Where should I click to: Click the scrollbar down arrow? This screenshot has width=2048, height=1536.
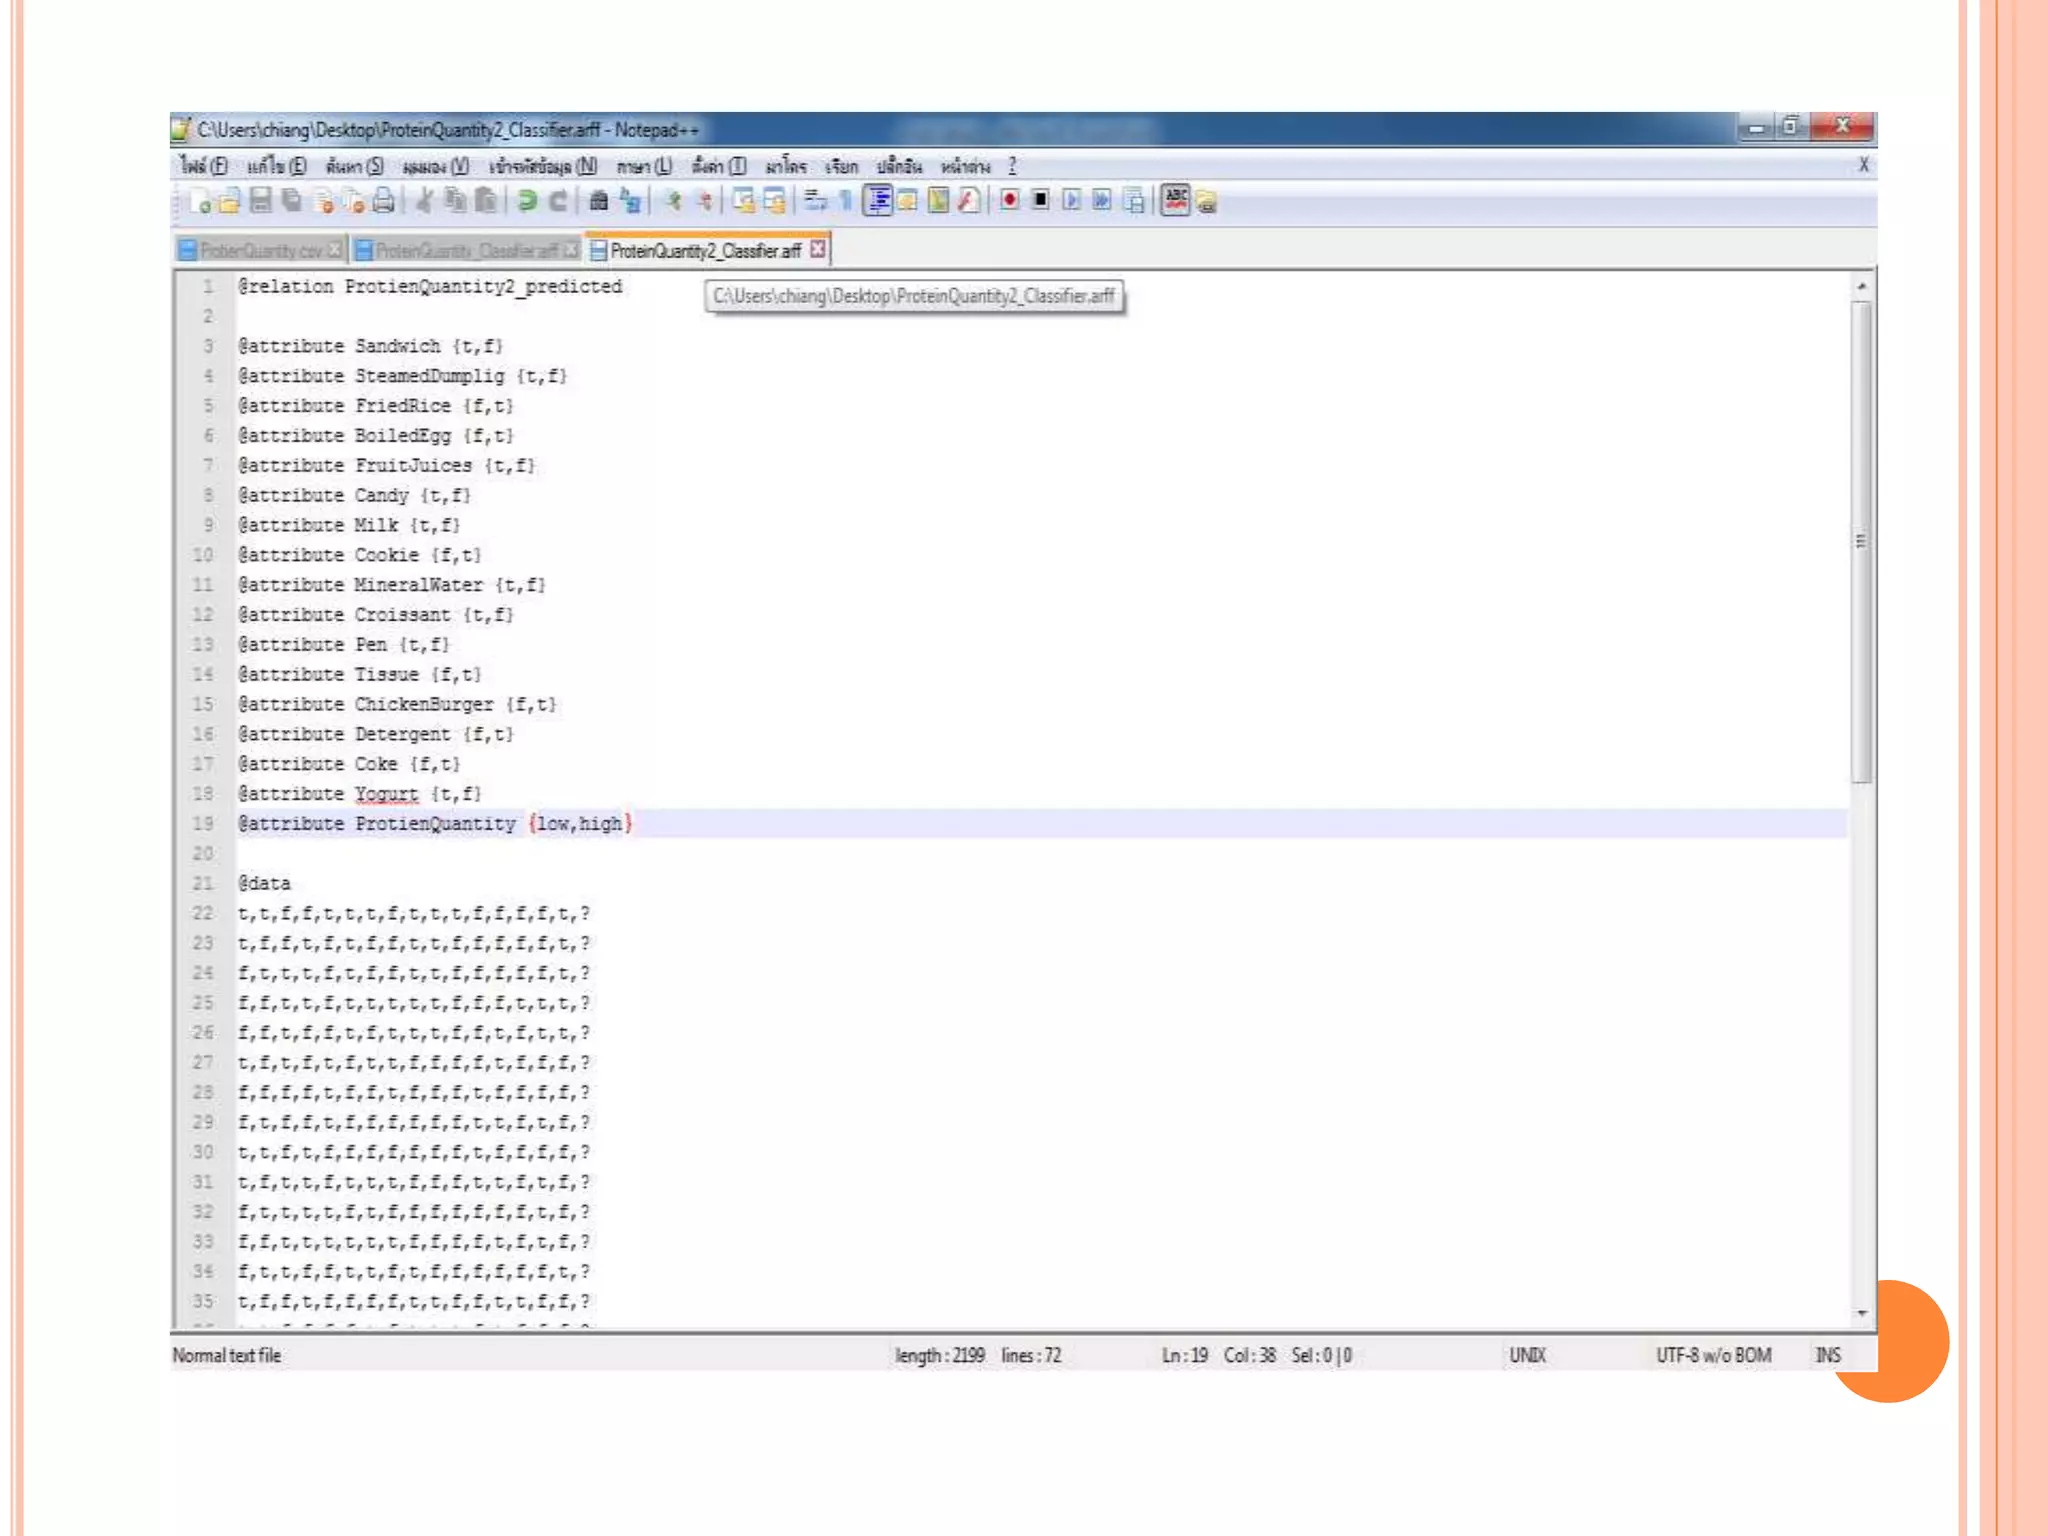coord(1861,1313)
